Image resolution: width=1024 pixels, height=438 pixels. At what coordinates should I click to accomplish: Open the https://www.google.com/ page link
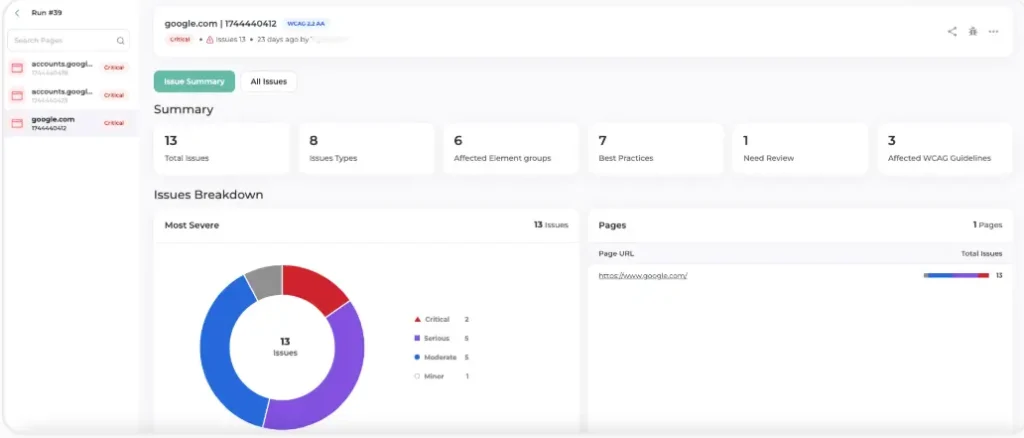pos(643,275)
